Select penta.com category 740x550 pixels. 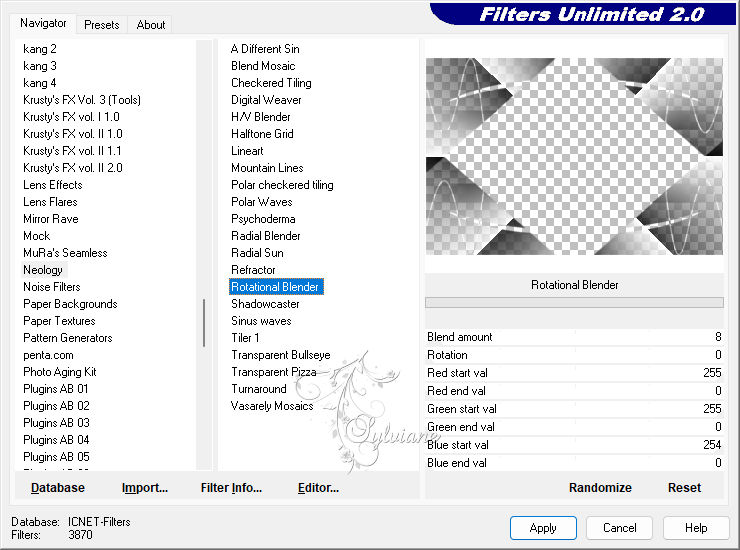pyautogui.click(x=48, y=355)
